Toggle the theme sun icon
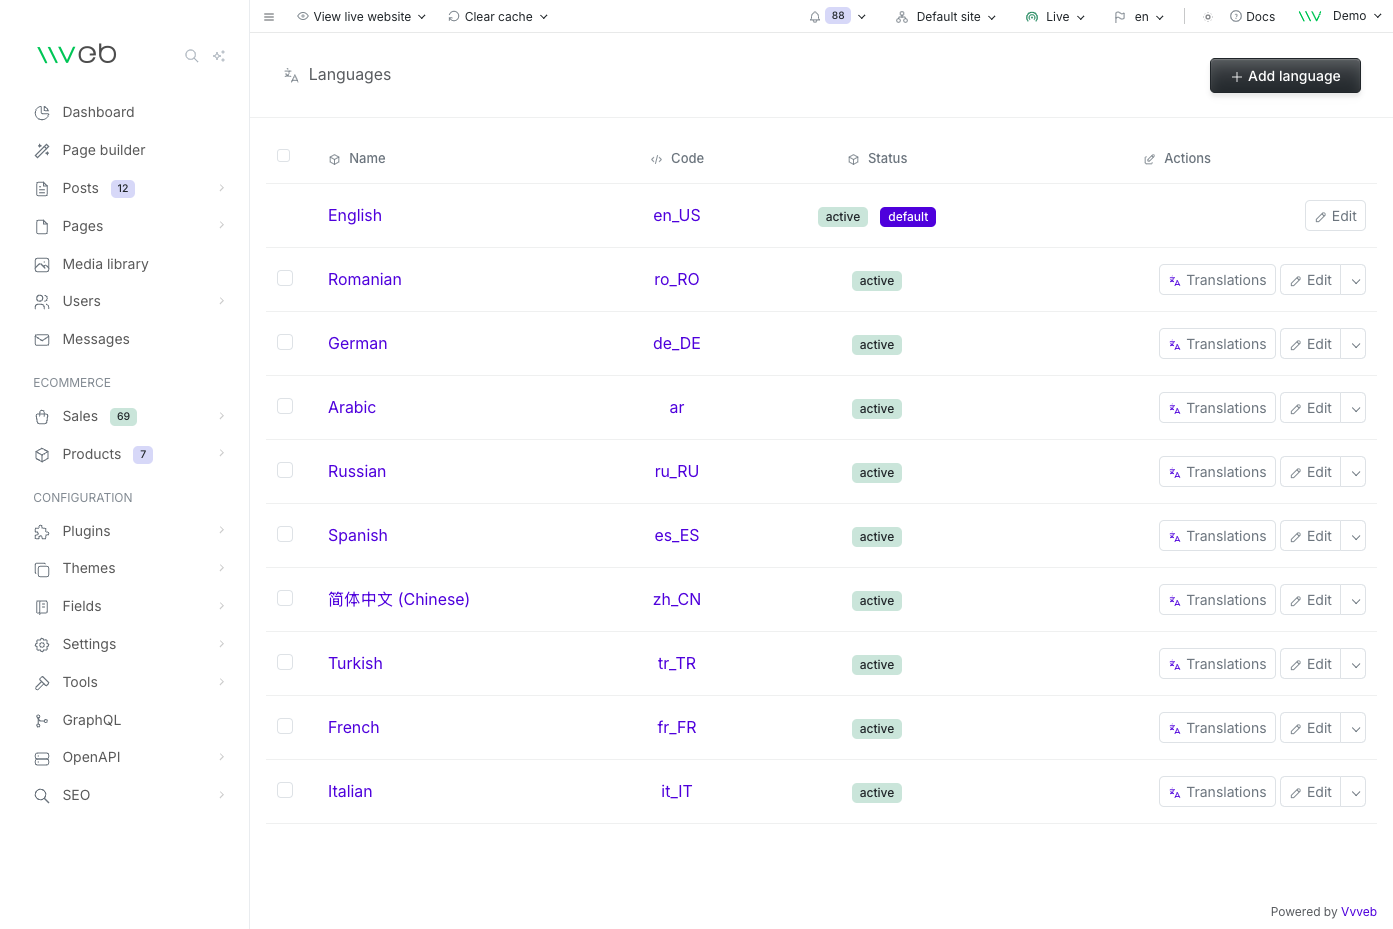Image resolution: width=1393 pixels, height=929 pixels. coord(1208,17)
